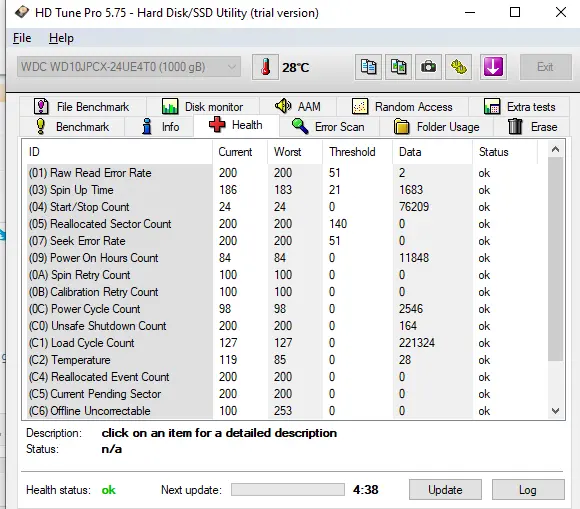Click the Worst column header
Screen dimensions: 580x509
[295, 152]
